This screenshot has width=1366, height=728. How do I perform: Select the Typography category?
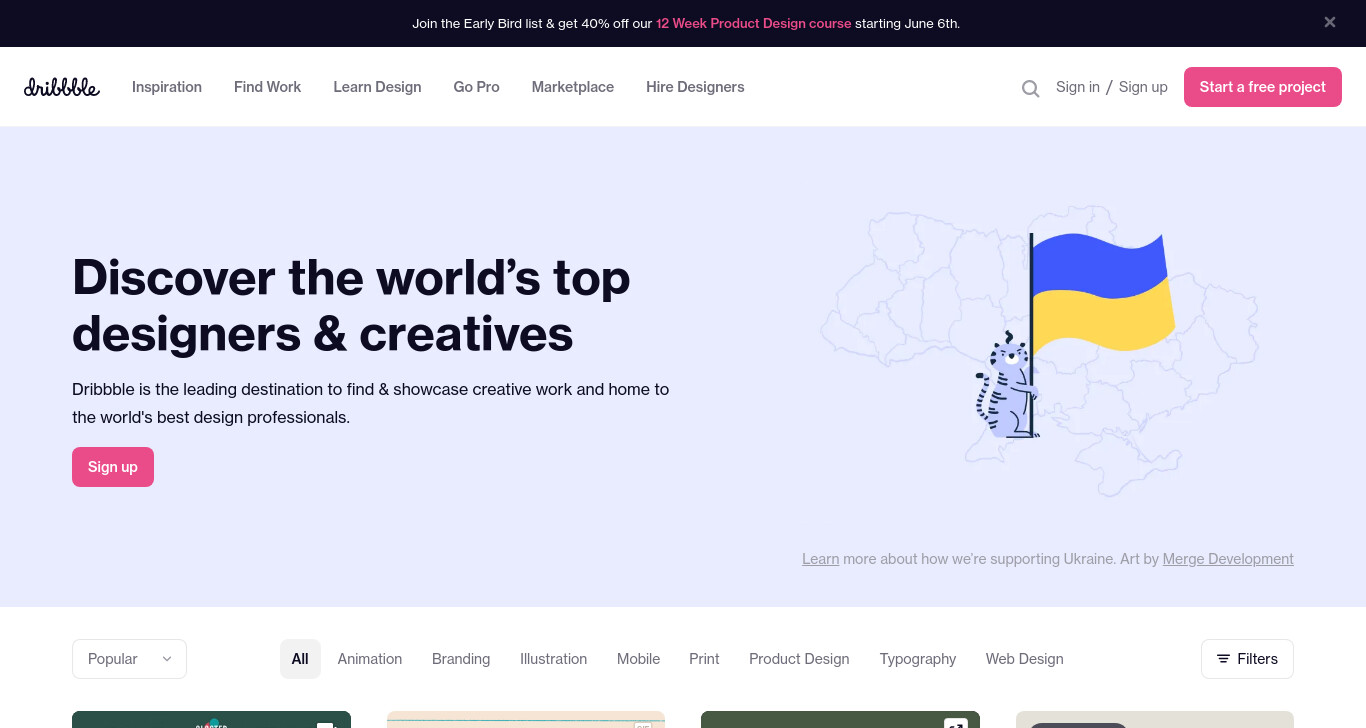pyautogui.click(x=918, y=659)
